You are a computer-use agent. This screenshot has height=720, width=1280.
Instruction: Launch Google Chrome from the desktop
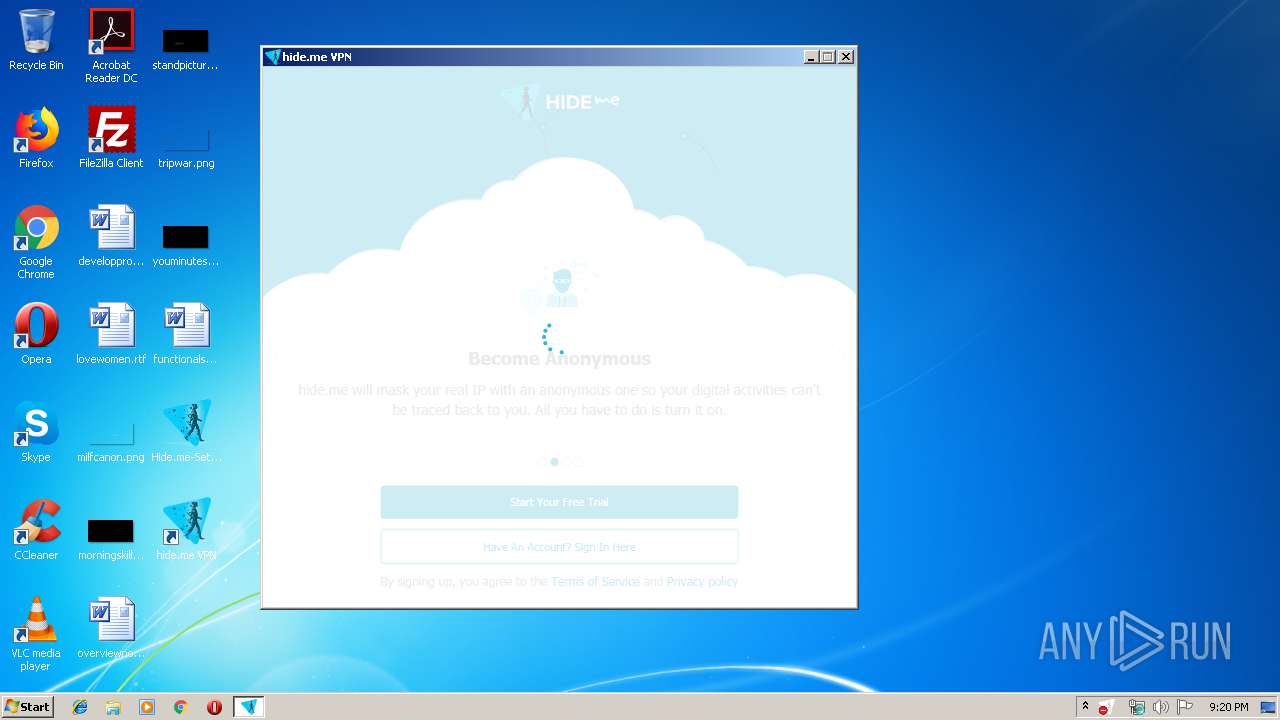click(x=36, y=242)
